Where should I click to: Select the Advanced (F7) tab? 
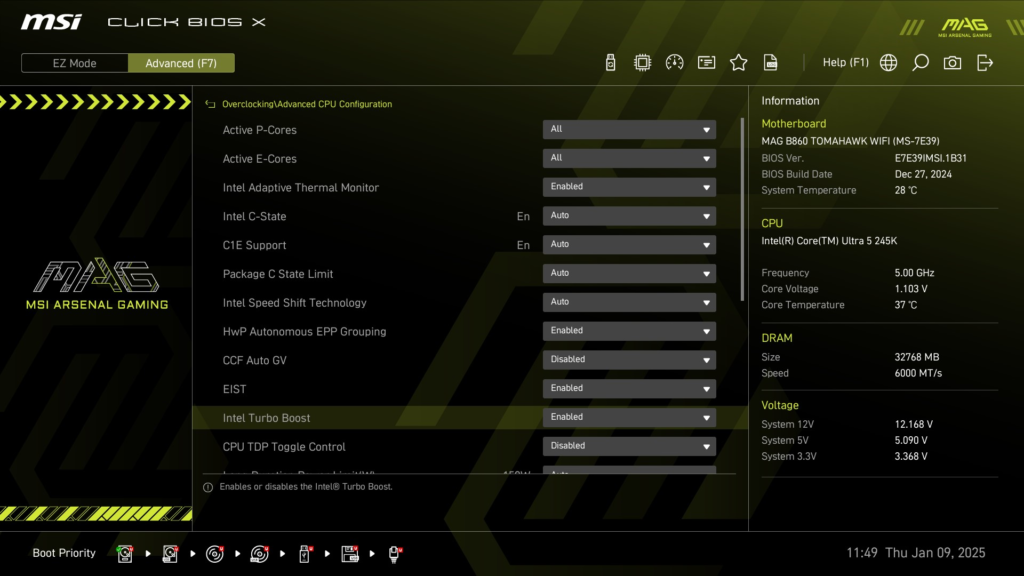click(x=181, y=62)
